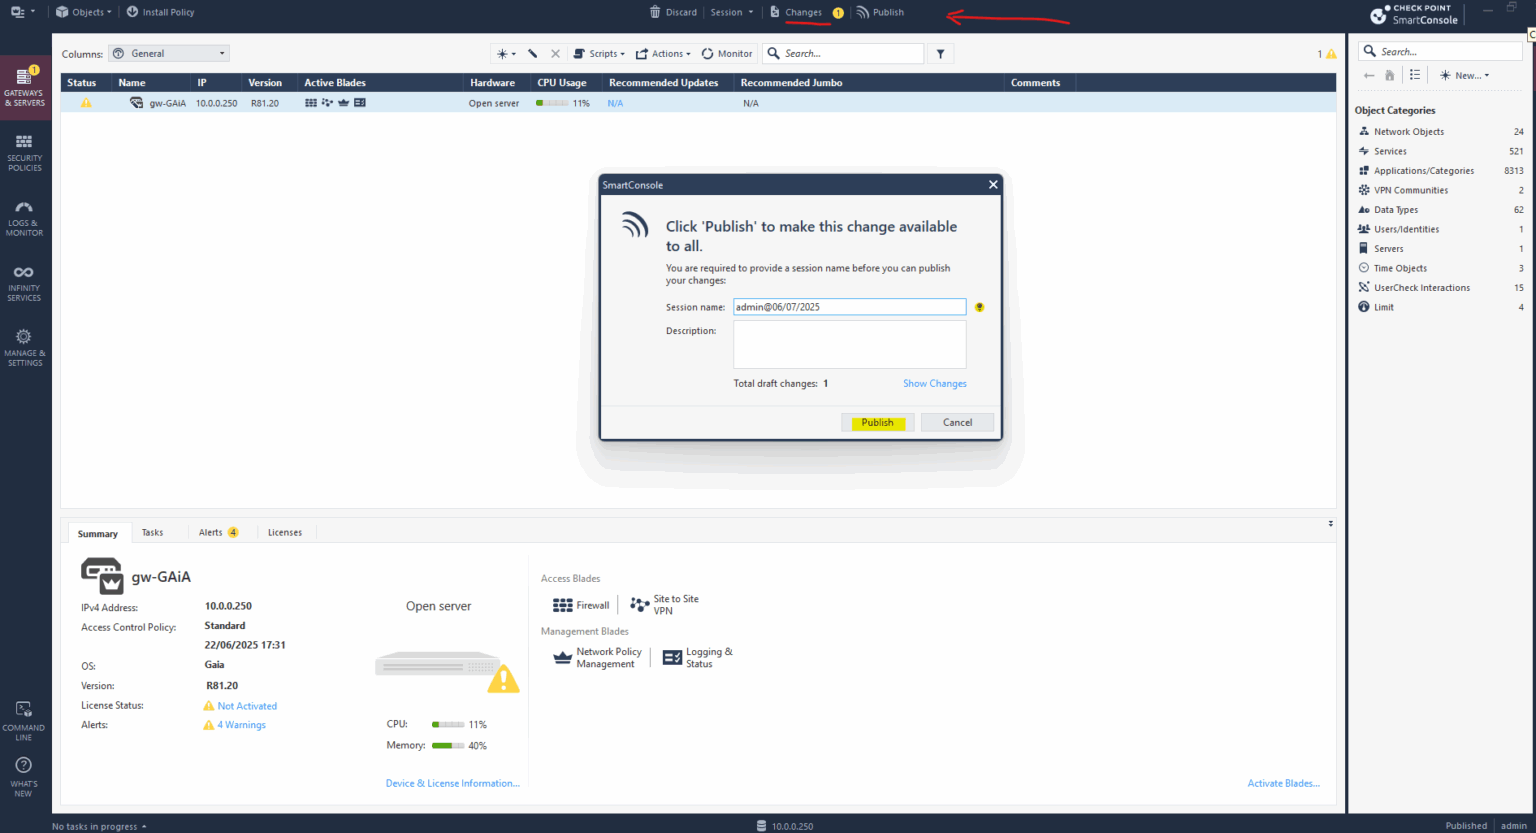Click the yellow Publish button in dialog
The image size is (1536, 833).
coord(877,422)
